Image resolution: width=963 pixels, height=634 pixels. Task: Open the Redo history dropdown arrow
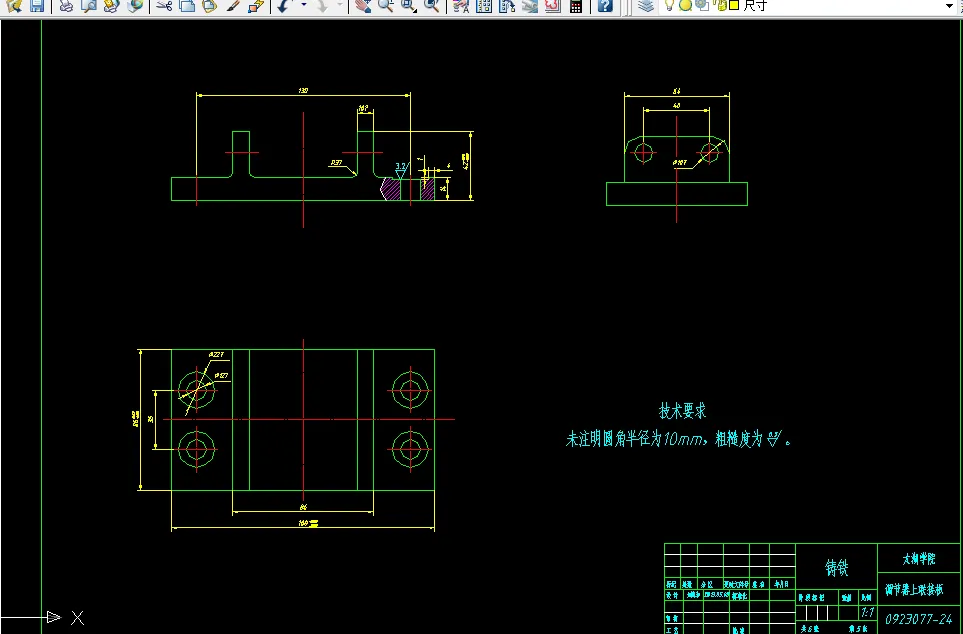tap(340, 6)
